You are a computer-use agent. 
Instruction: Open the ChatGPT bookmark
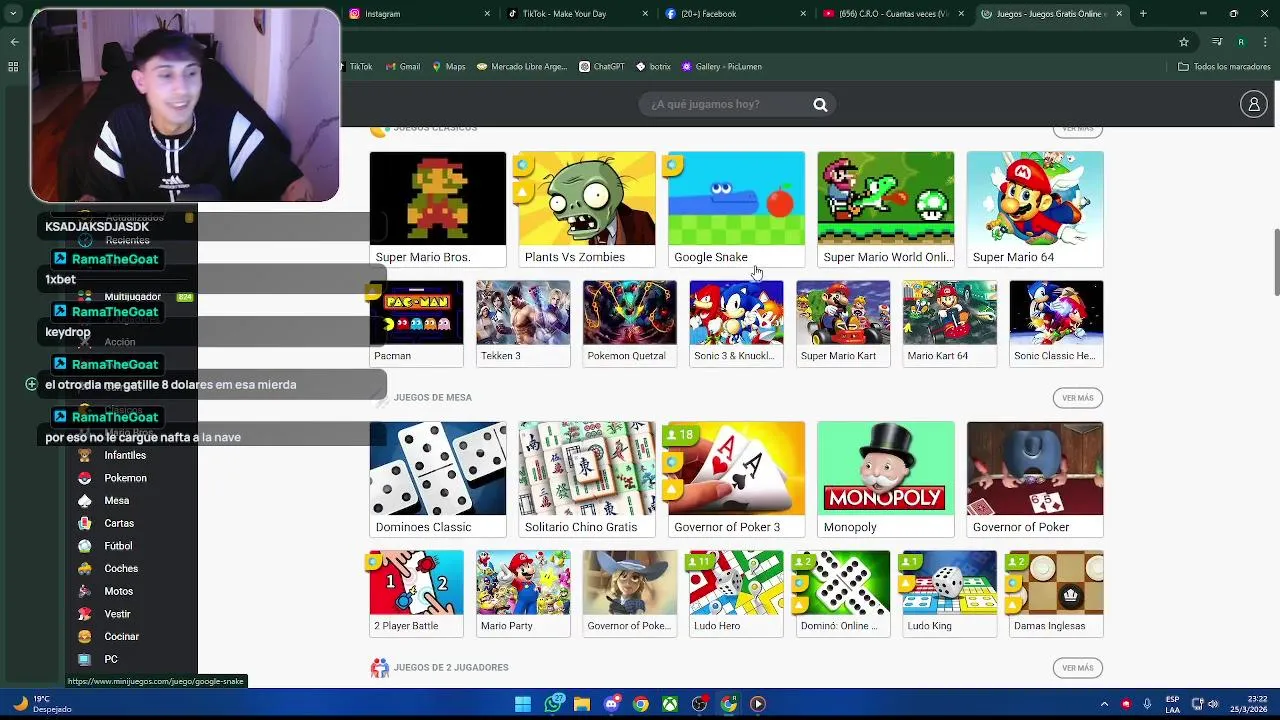pos(601,67)
